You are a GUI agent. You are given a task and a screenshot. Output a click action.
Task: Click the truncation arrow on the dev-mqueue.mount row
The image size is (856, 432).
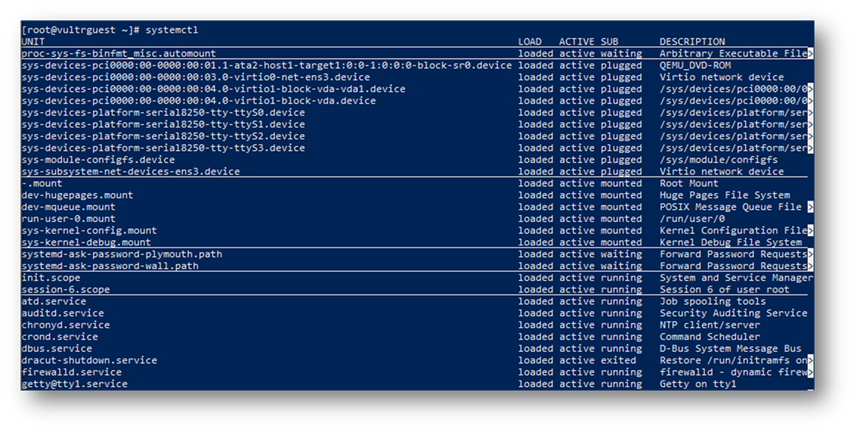(809, 207)
